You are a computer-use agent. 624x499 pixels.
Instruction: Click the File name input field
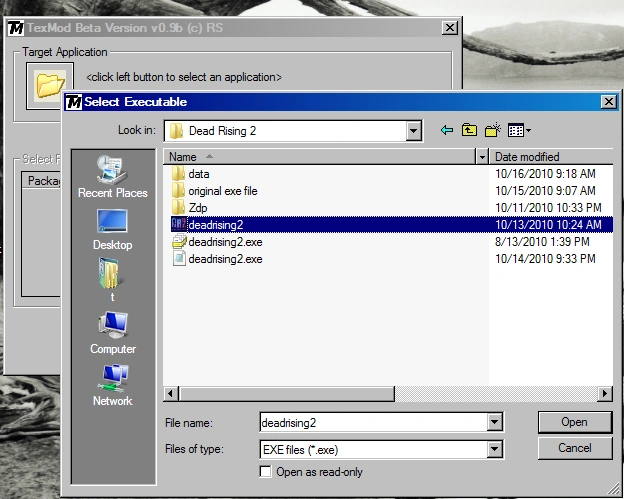373,422
